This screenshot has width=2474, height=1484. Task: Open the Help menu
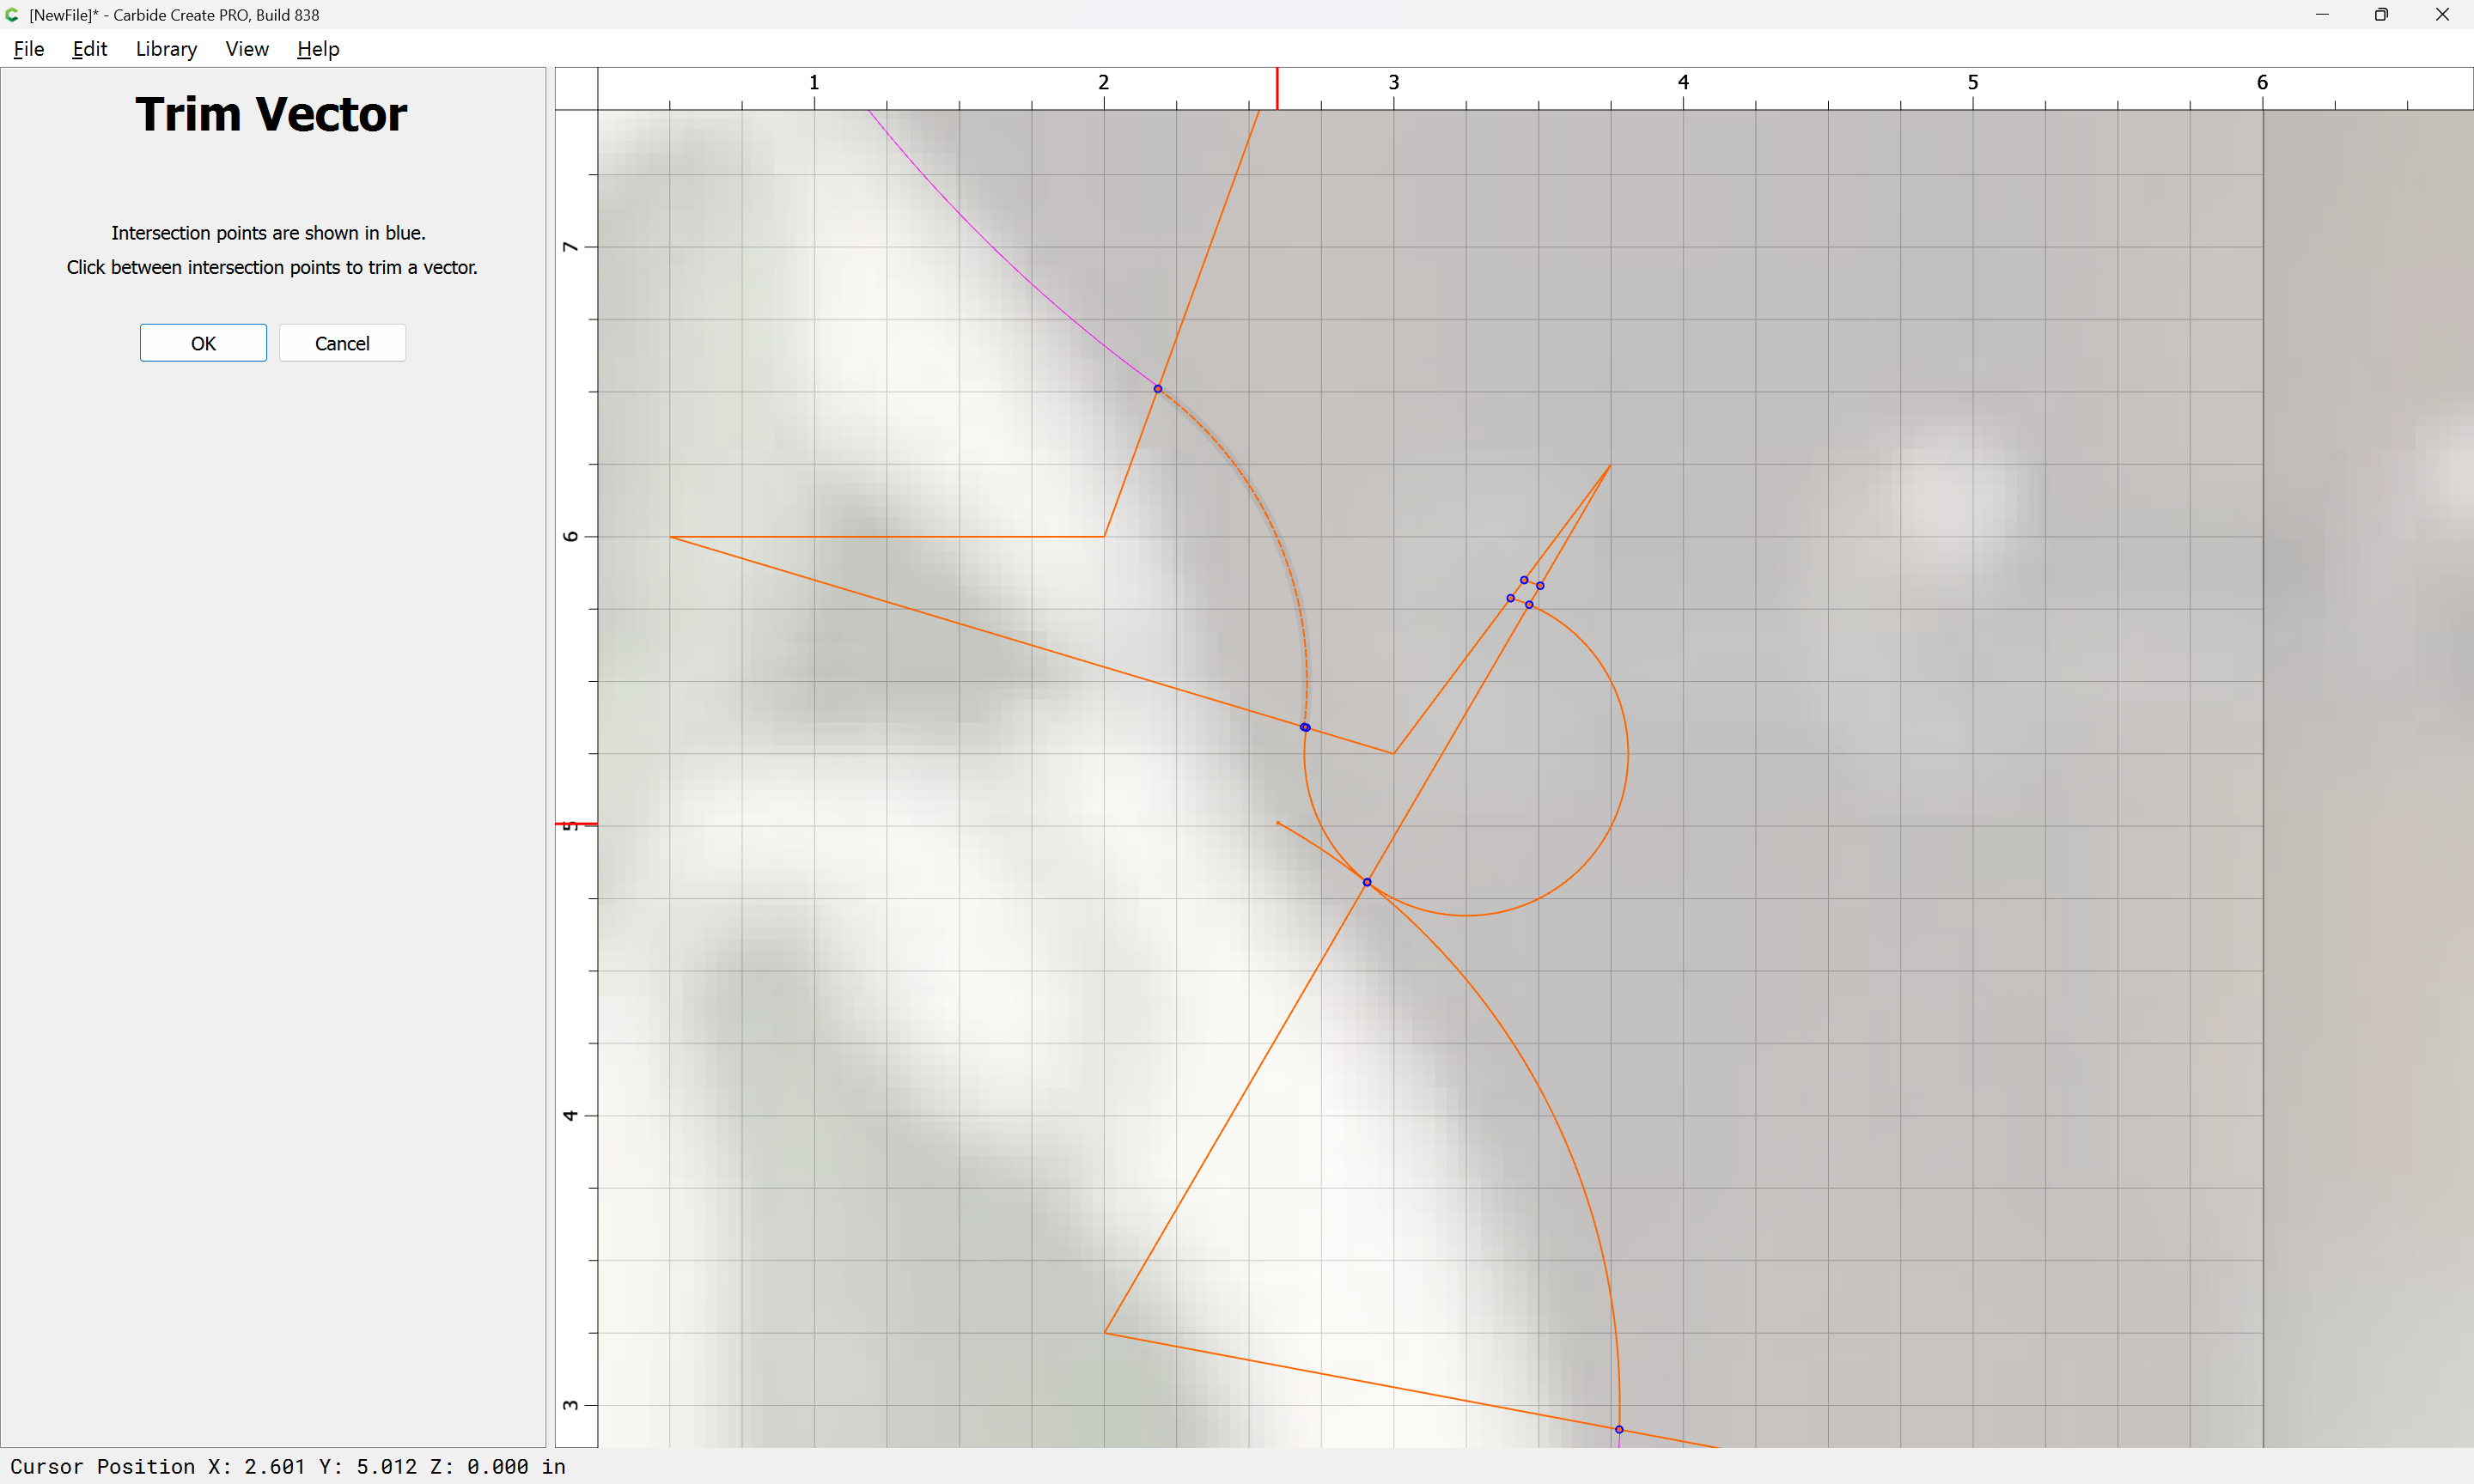point(318,49)
